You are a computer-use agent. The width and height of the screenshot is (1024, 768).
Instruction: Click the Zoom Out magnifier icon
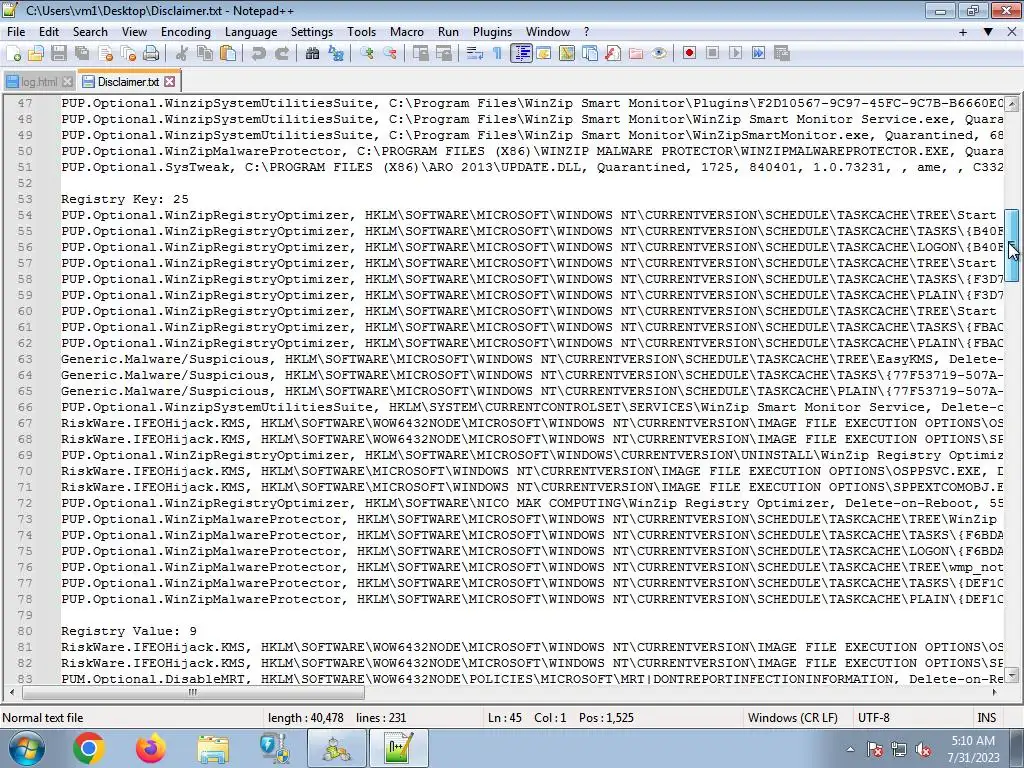(390, 54)
